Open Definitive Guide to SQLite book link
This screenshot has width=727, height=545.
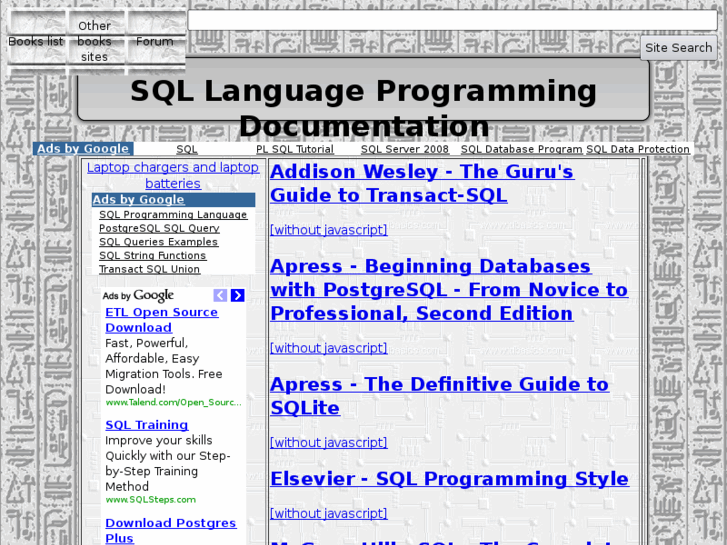click(439, 396)
